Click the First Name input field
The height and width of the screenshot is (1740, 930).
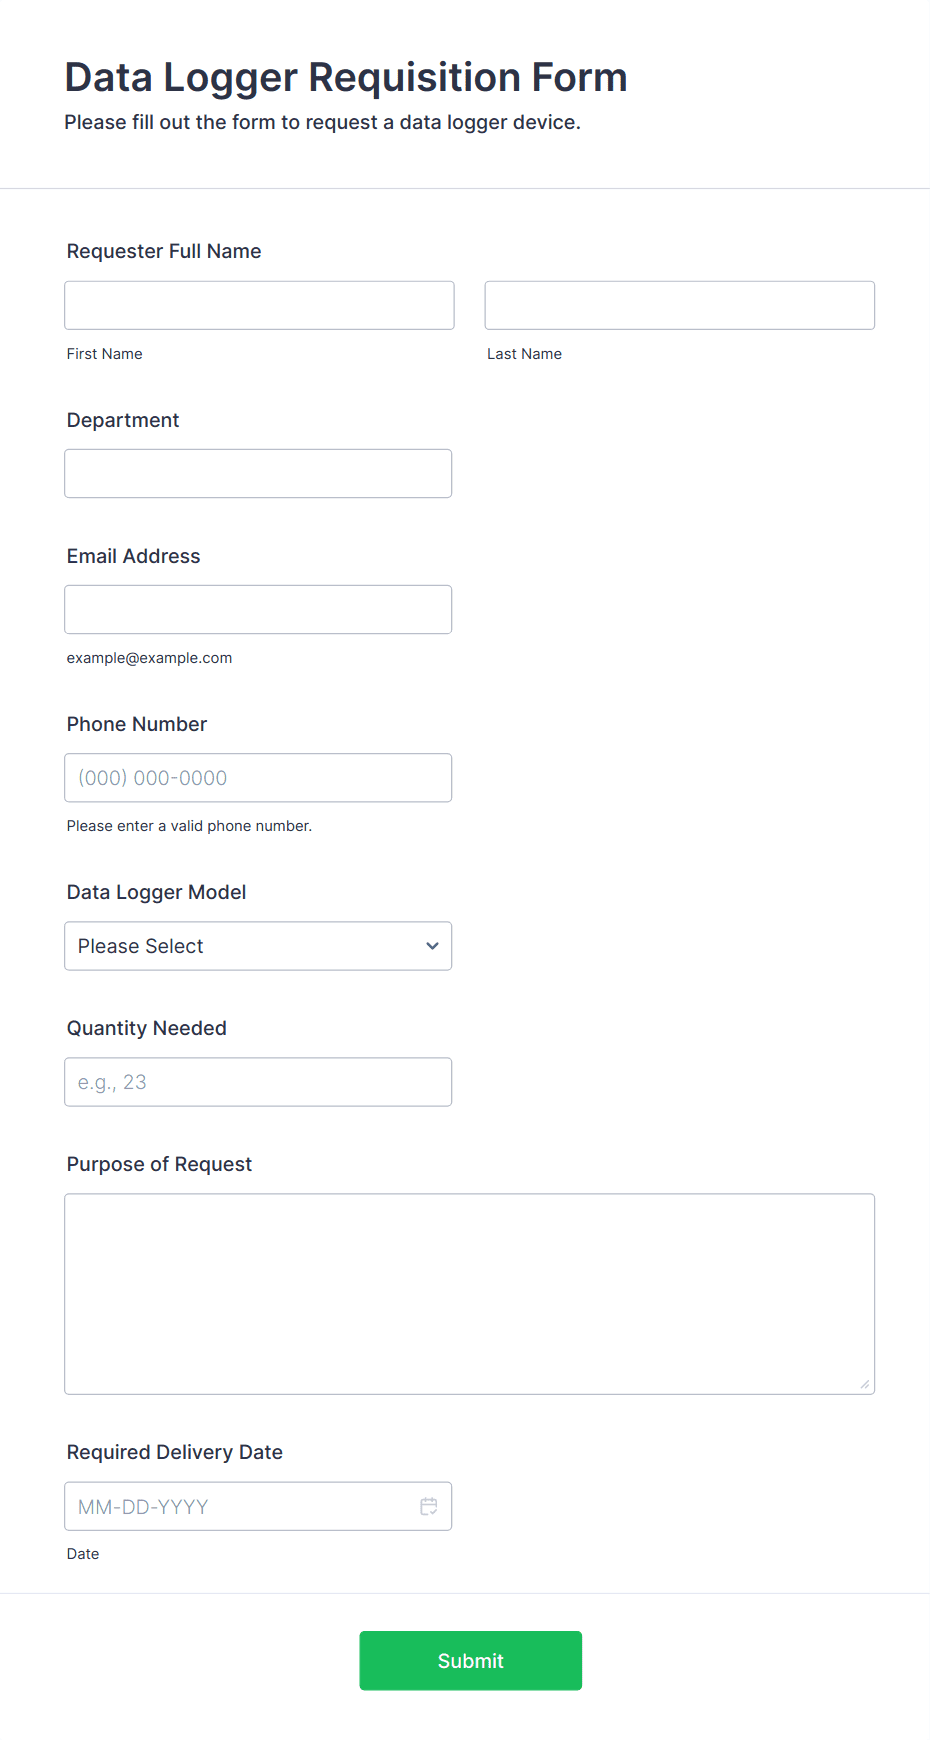pyautogui.click(x=259, y=305)
